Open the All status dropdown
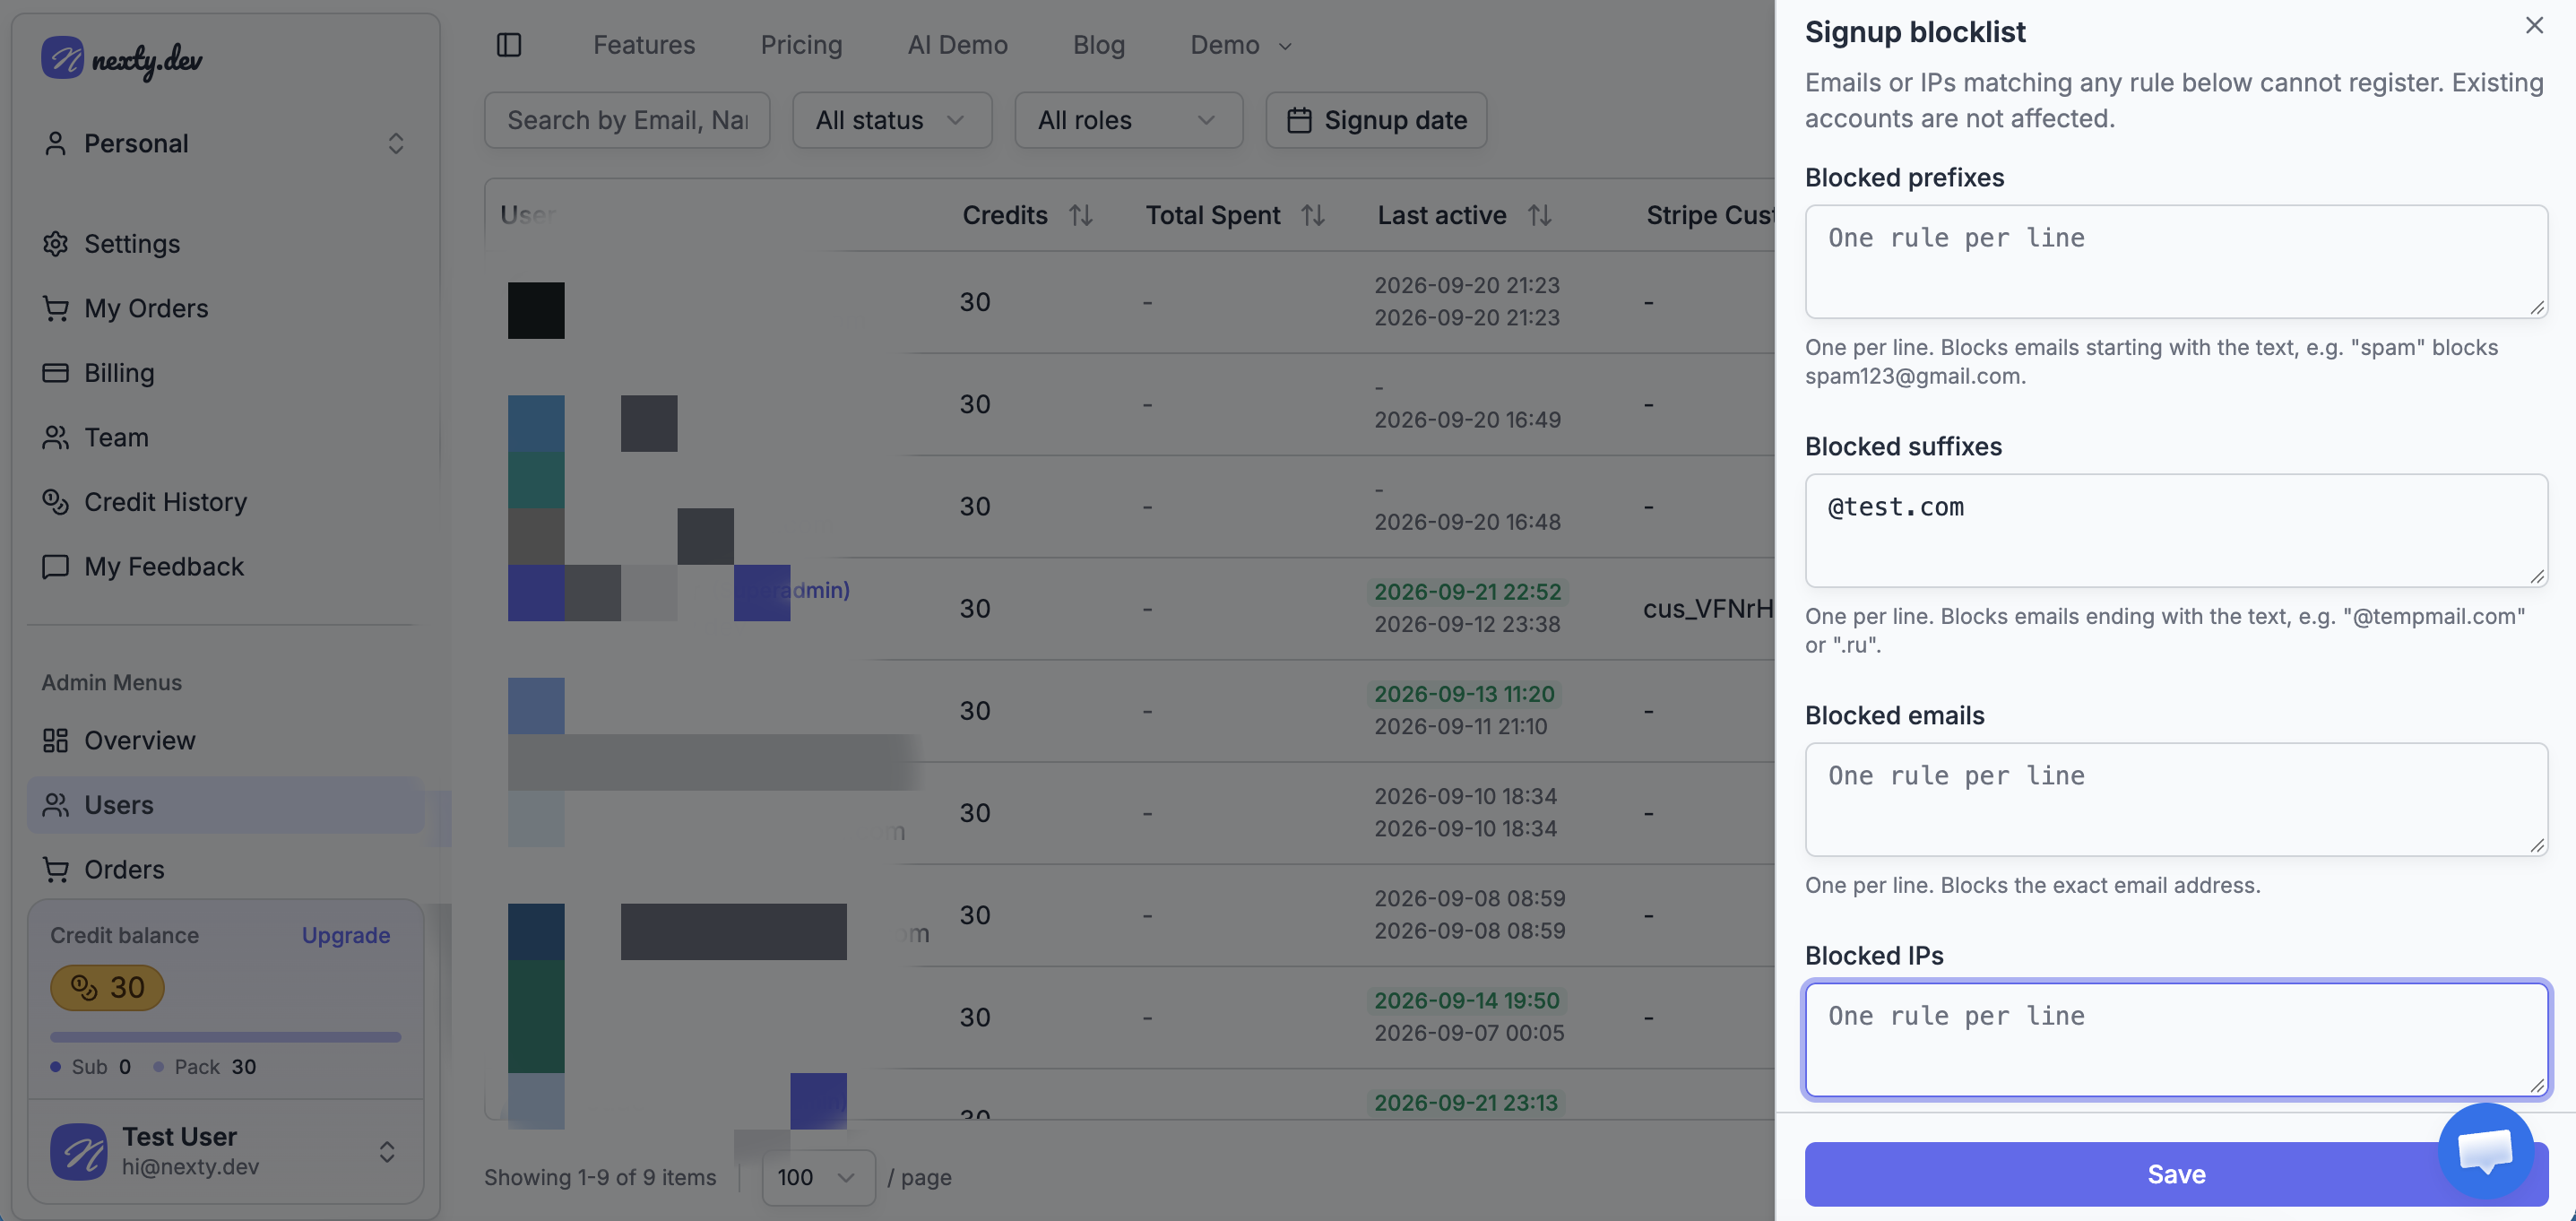This screenshot has width=2576, height=1221. (x=892, y=120)
